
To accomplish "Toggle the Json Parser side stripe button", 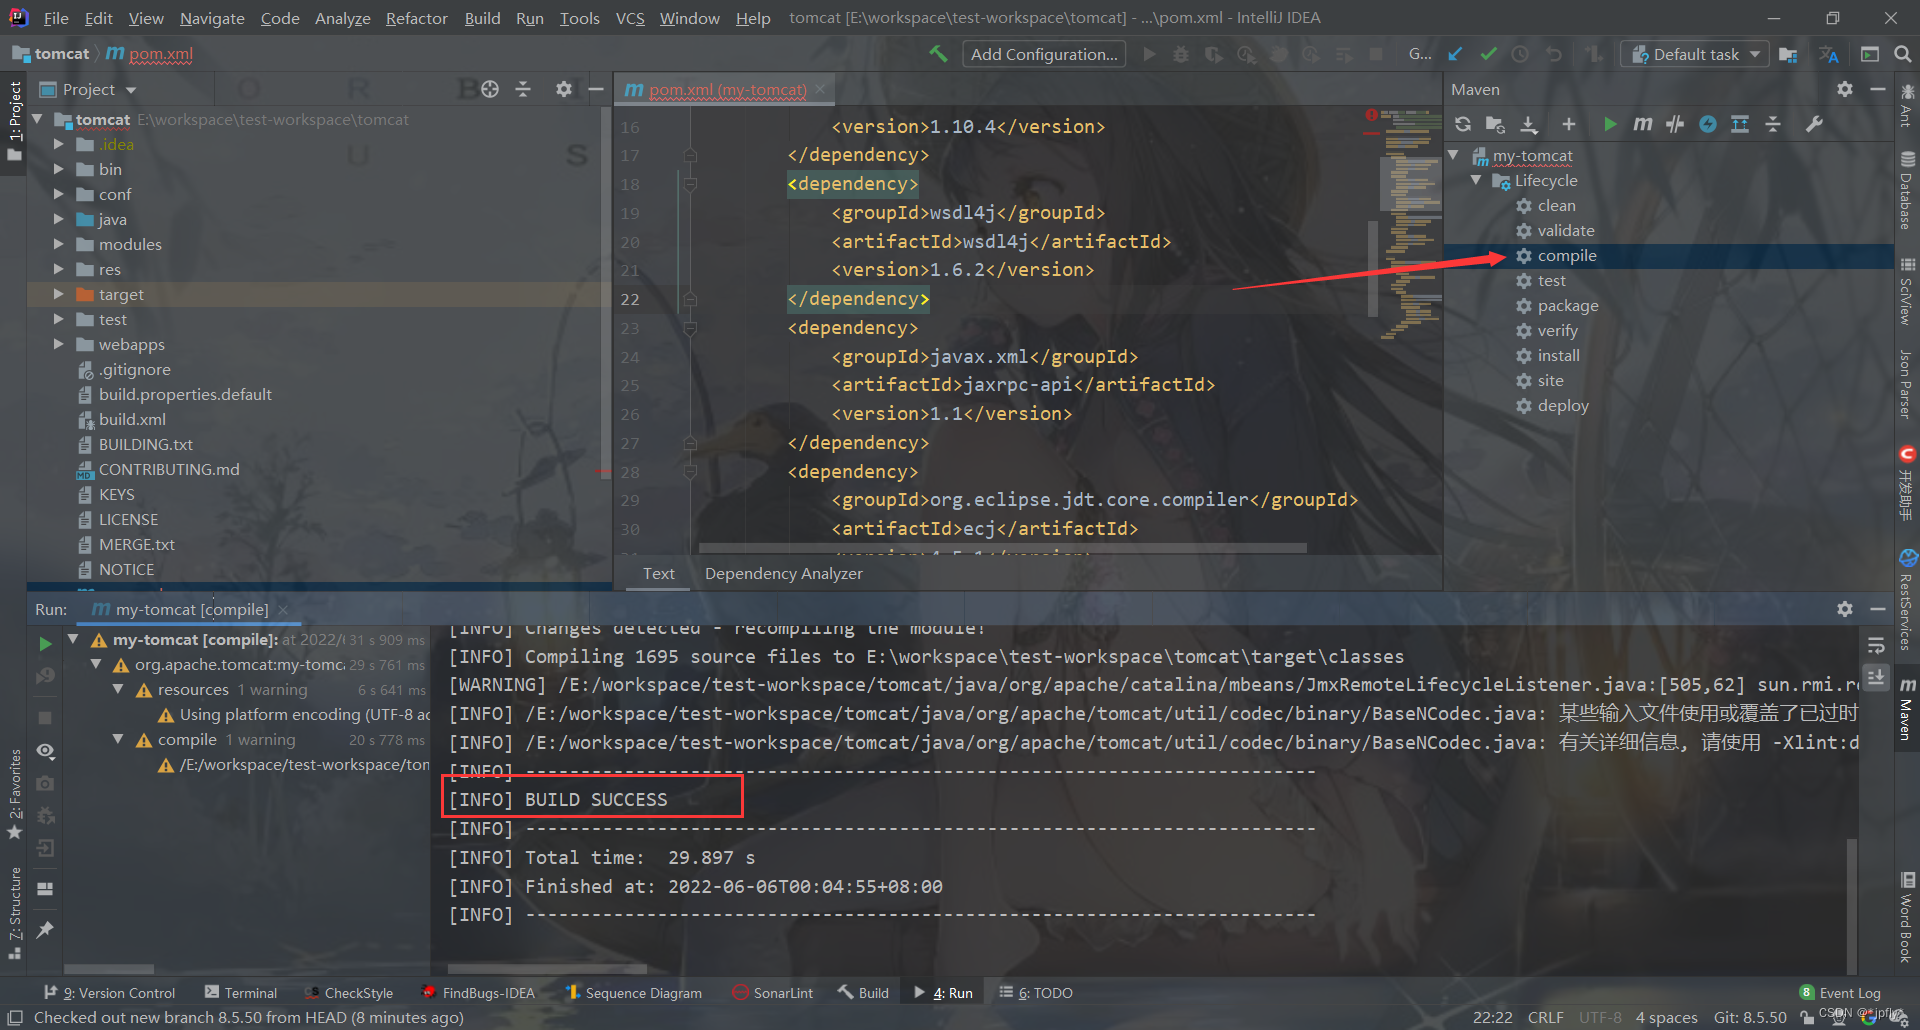I will (1906, 383).
